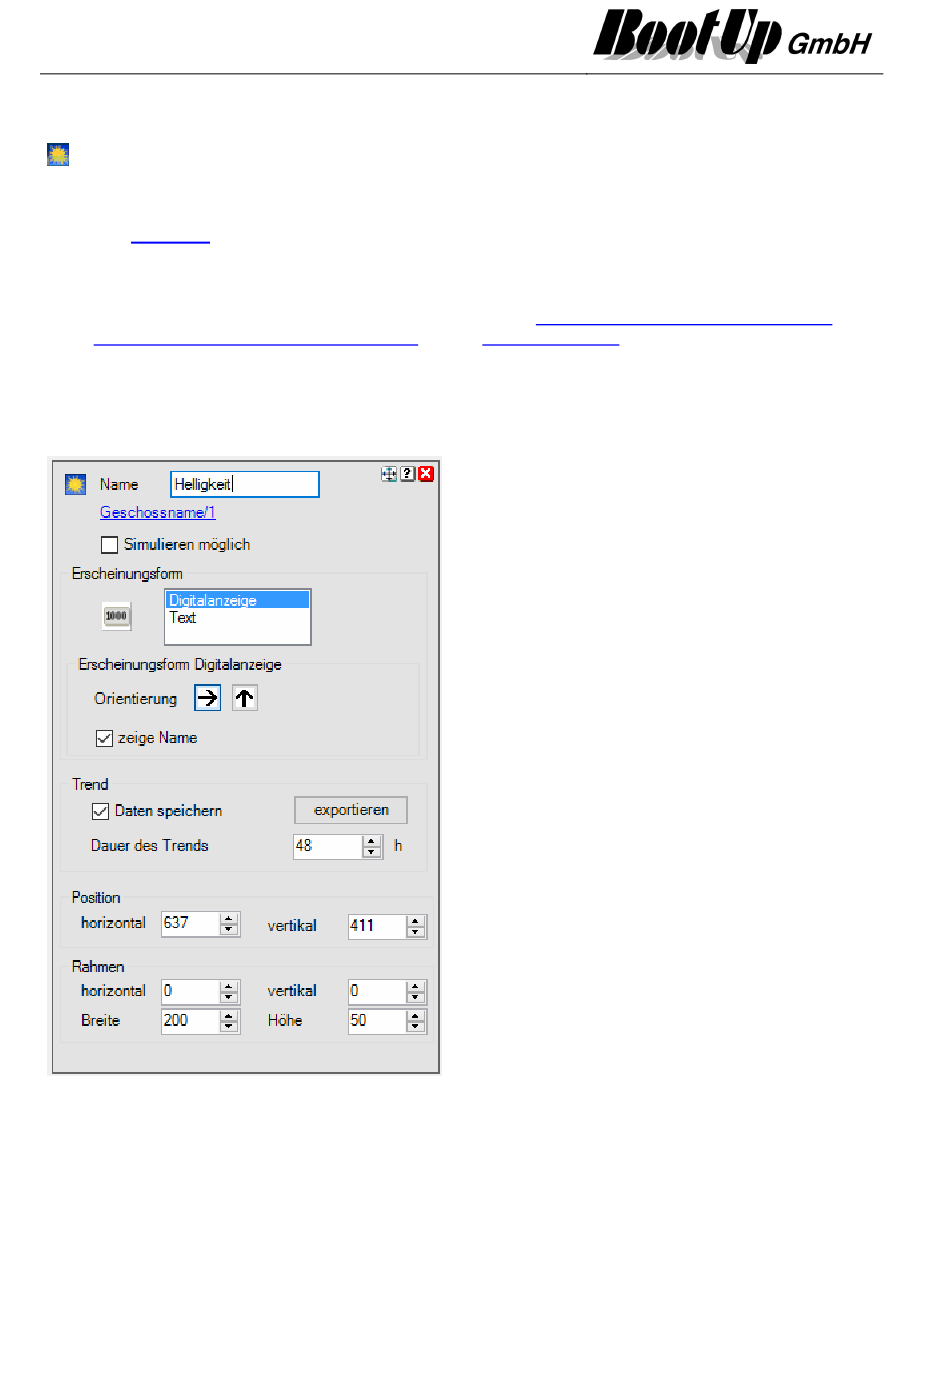The height and width of the screenshot is (1388, 950).
Task: Close the dialog with the red X
Action: 426,474
